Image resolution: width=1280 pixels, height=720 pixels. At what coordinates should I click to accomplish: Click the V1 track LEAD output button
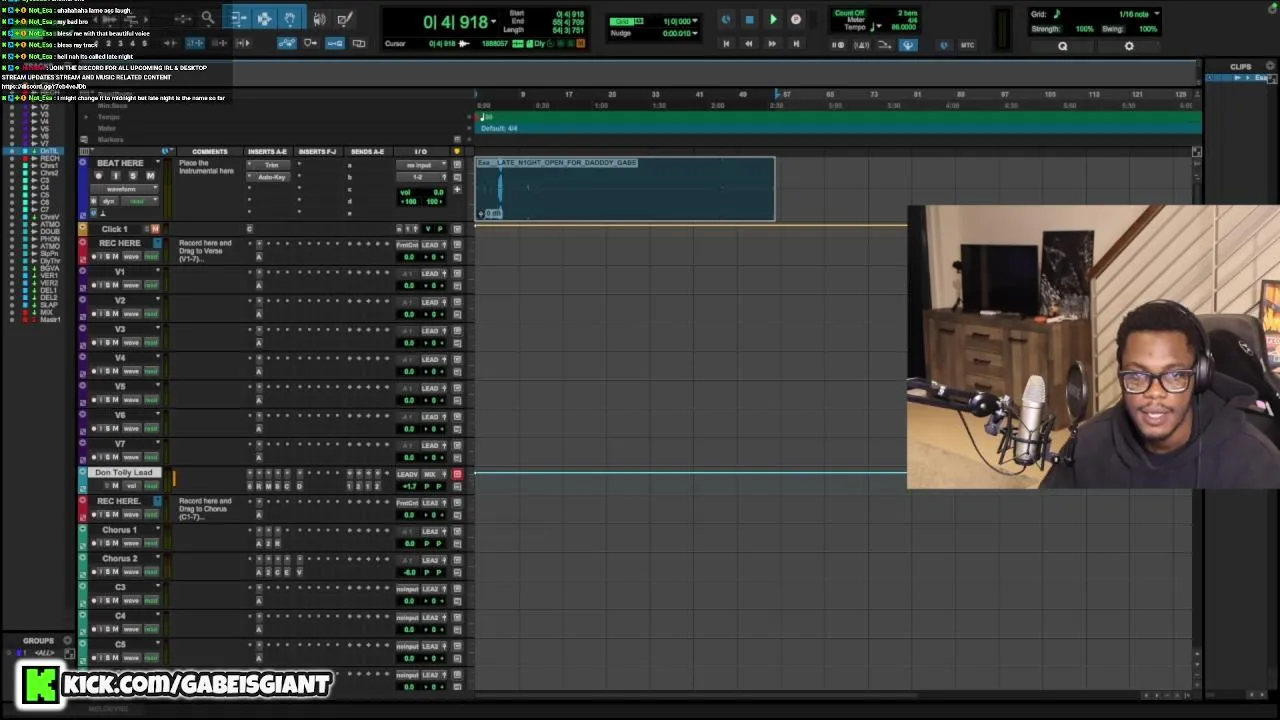tap(431, 273)
